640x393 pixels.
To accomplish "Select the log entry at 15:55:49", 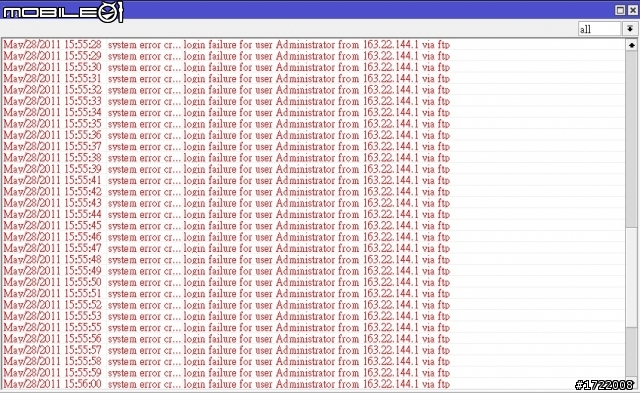I will [x=313, y=271].
